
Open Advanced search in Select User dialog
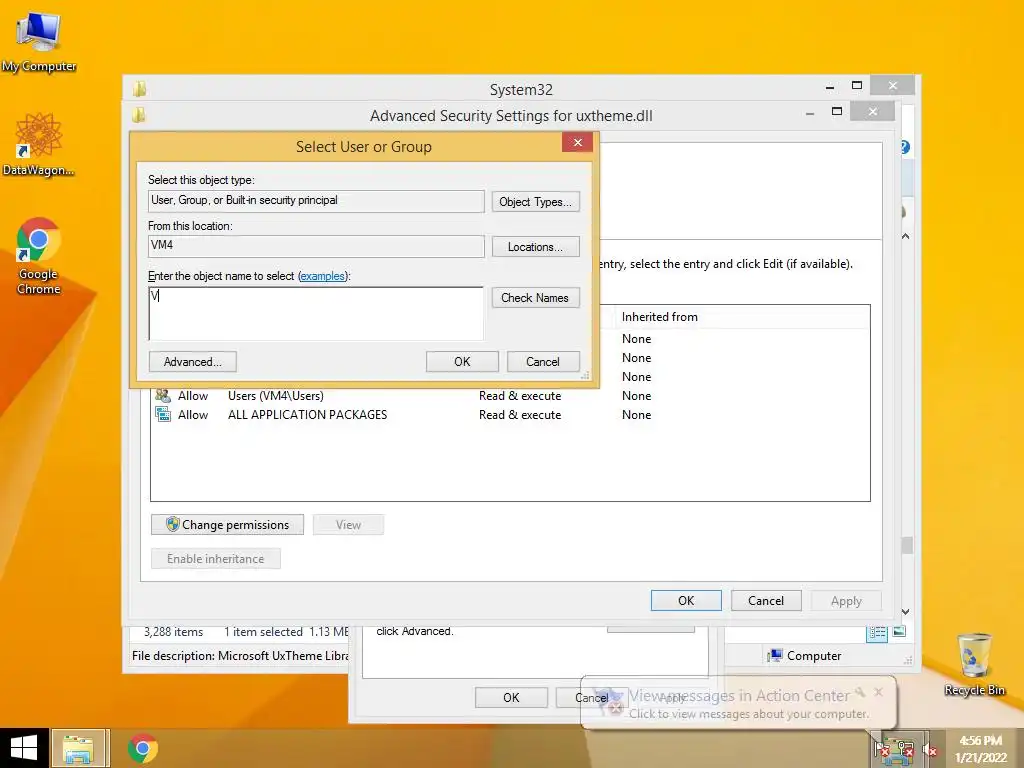click(193, 362)
